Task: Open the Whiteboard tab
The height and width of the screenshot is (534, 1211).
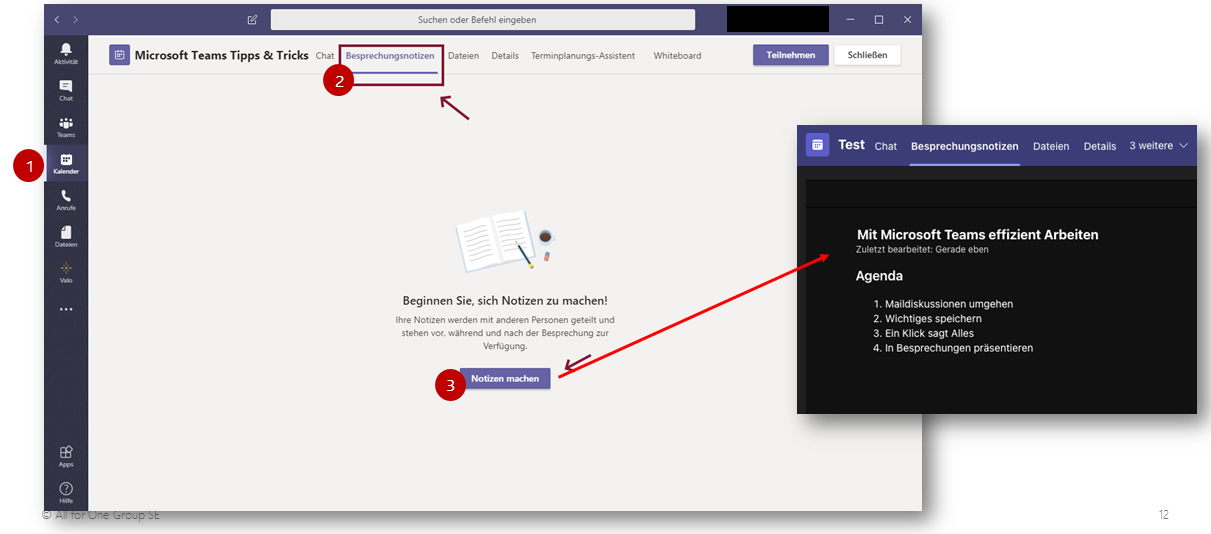Action: (x=677, y=56)
